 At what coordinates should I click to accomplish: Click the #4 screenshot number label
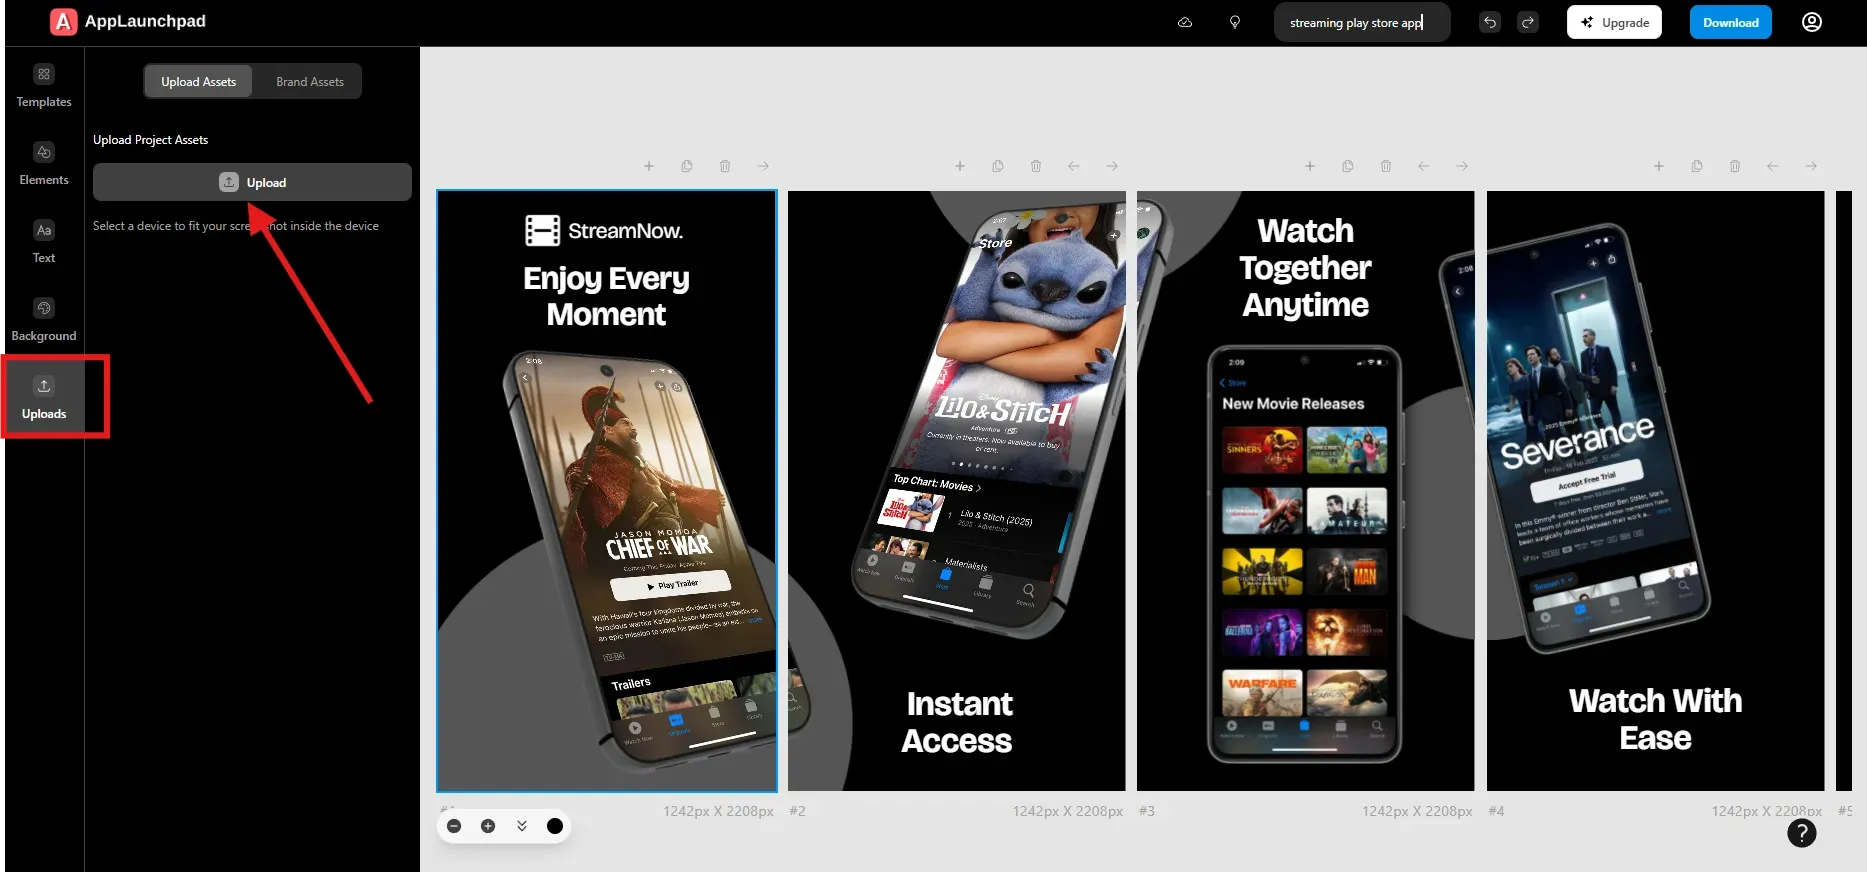tap(1496, 811)
